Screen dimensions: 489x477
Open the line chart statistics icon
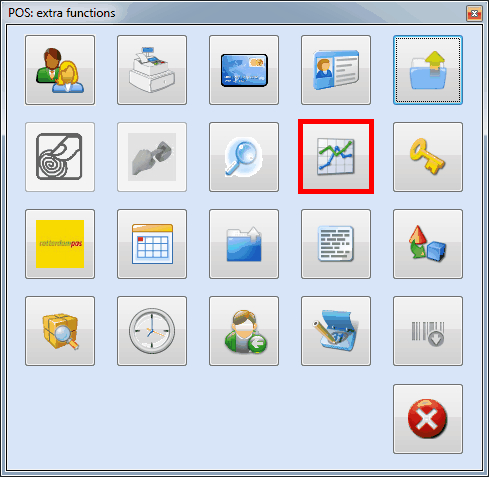336,157
